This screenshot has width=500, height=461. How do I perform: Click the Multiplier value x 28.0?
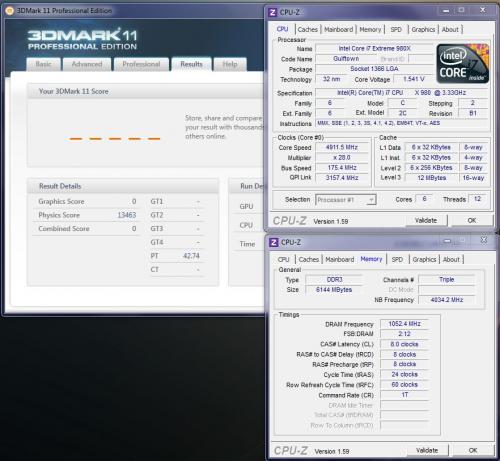[342, 158]
